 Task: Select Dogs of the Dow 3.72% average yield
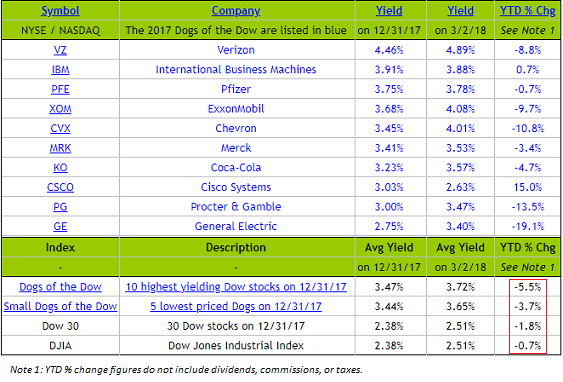click(460, 287)
